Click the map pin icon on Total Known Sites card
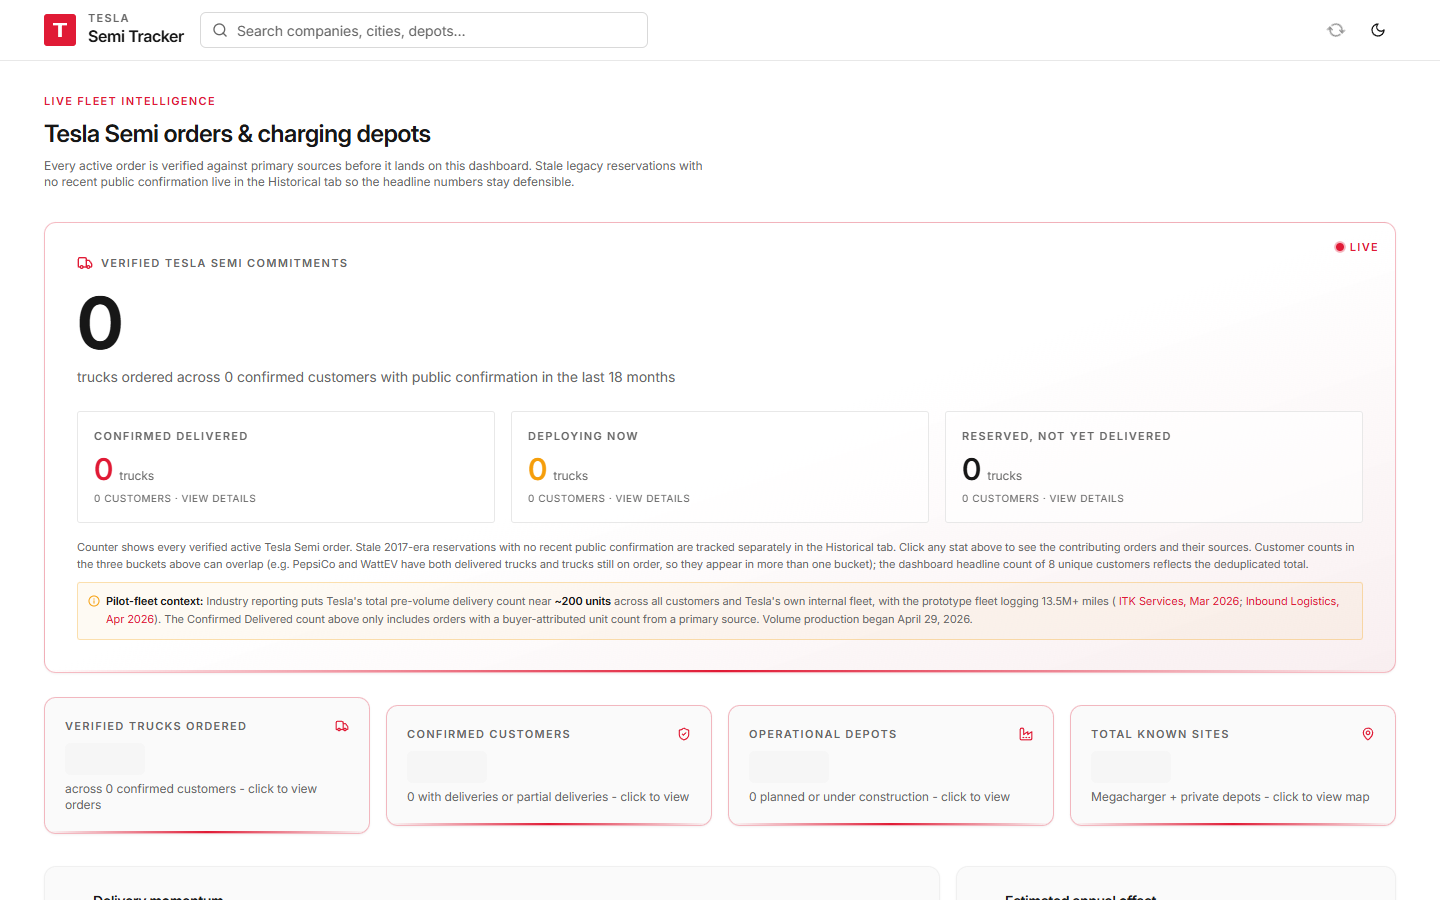This screenshot has height=900, width=1440. click(1368, 734)
